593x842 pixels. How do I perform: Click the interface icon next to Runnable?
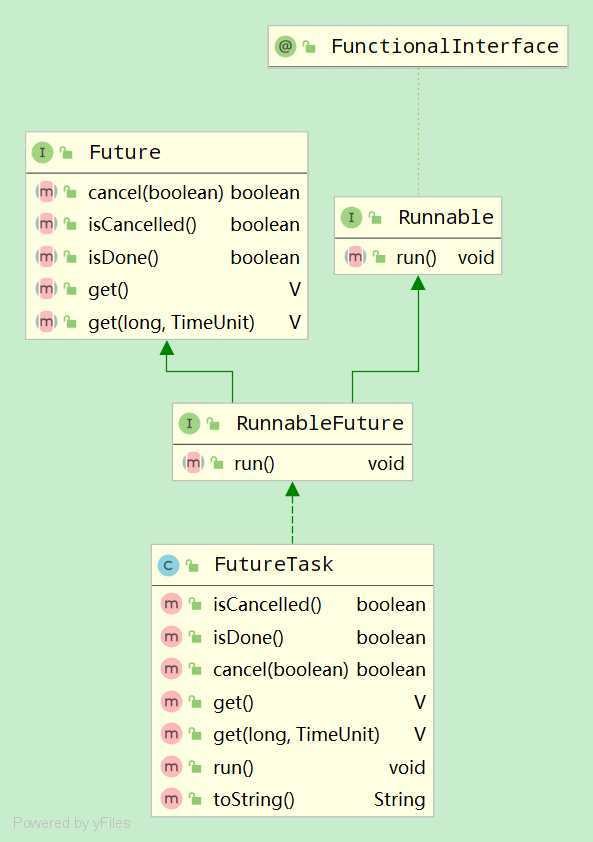(351, 217)
